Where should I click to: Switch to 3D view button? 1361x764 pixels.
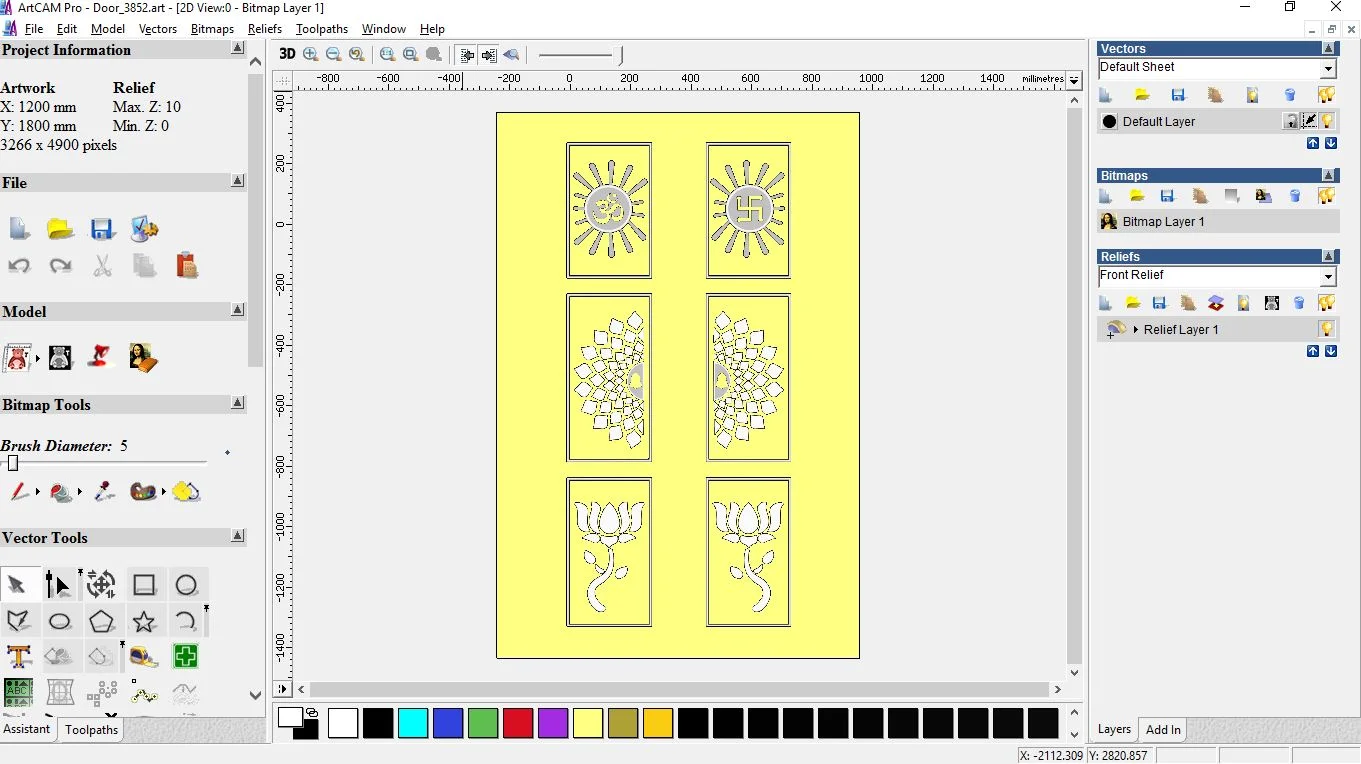pyautogui.click(x=287, y=55)
